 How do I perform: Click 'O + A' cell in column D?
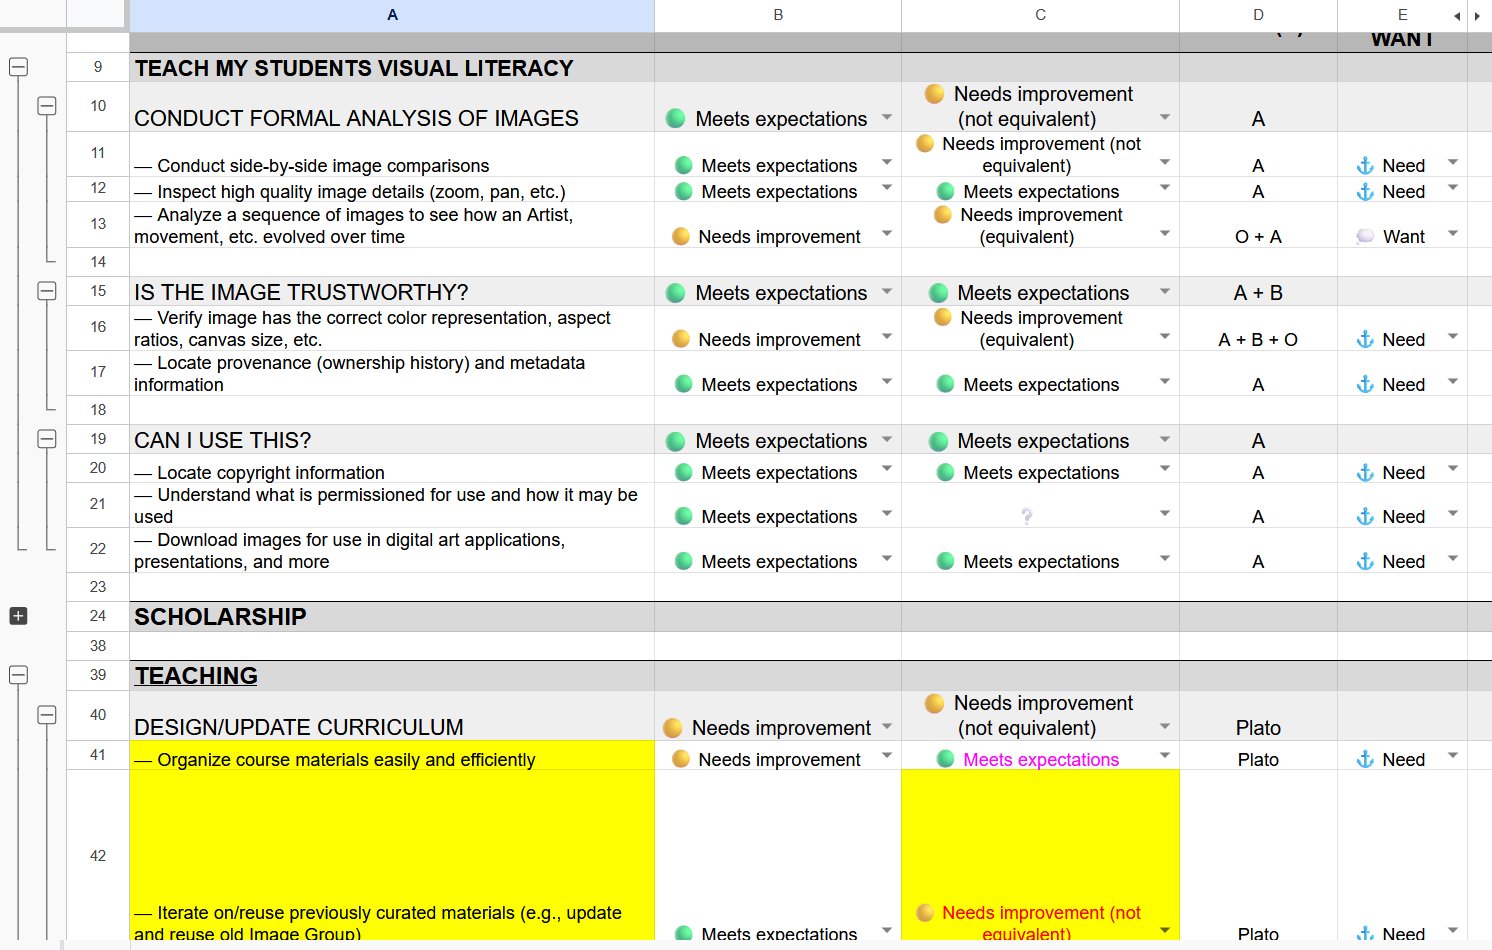point(1258,225)
